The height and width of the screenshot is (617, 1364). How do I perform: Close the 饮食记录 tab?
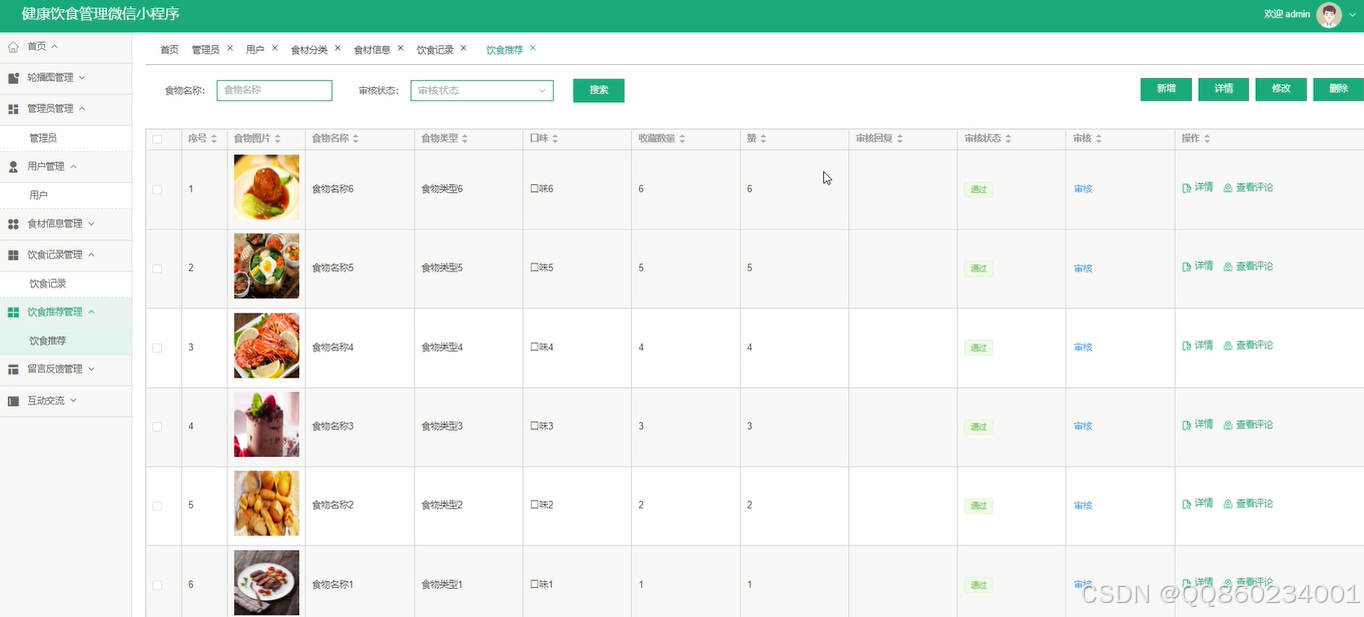click(x=464, y=48)
